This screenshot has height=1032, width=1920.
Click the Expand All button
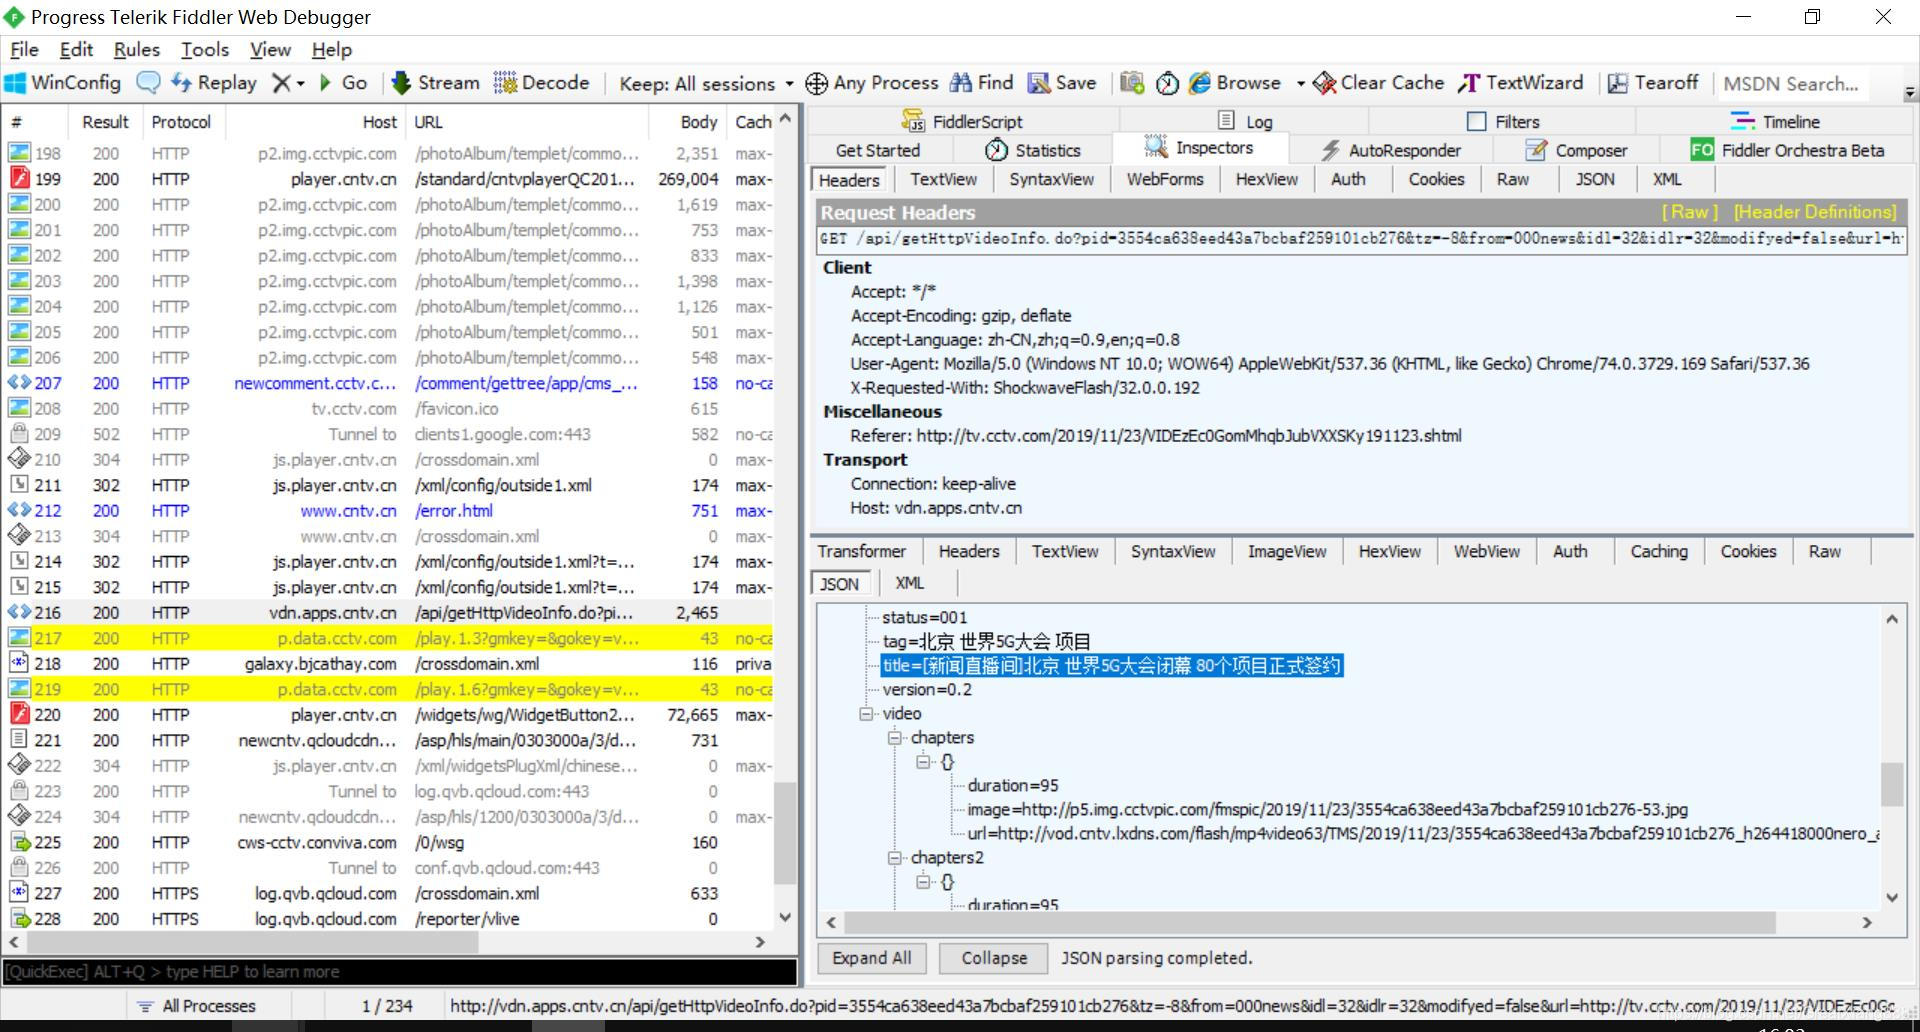coord(872,958)
